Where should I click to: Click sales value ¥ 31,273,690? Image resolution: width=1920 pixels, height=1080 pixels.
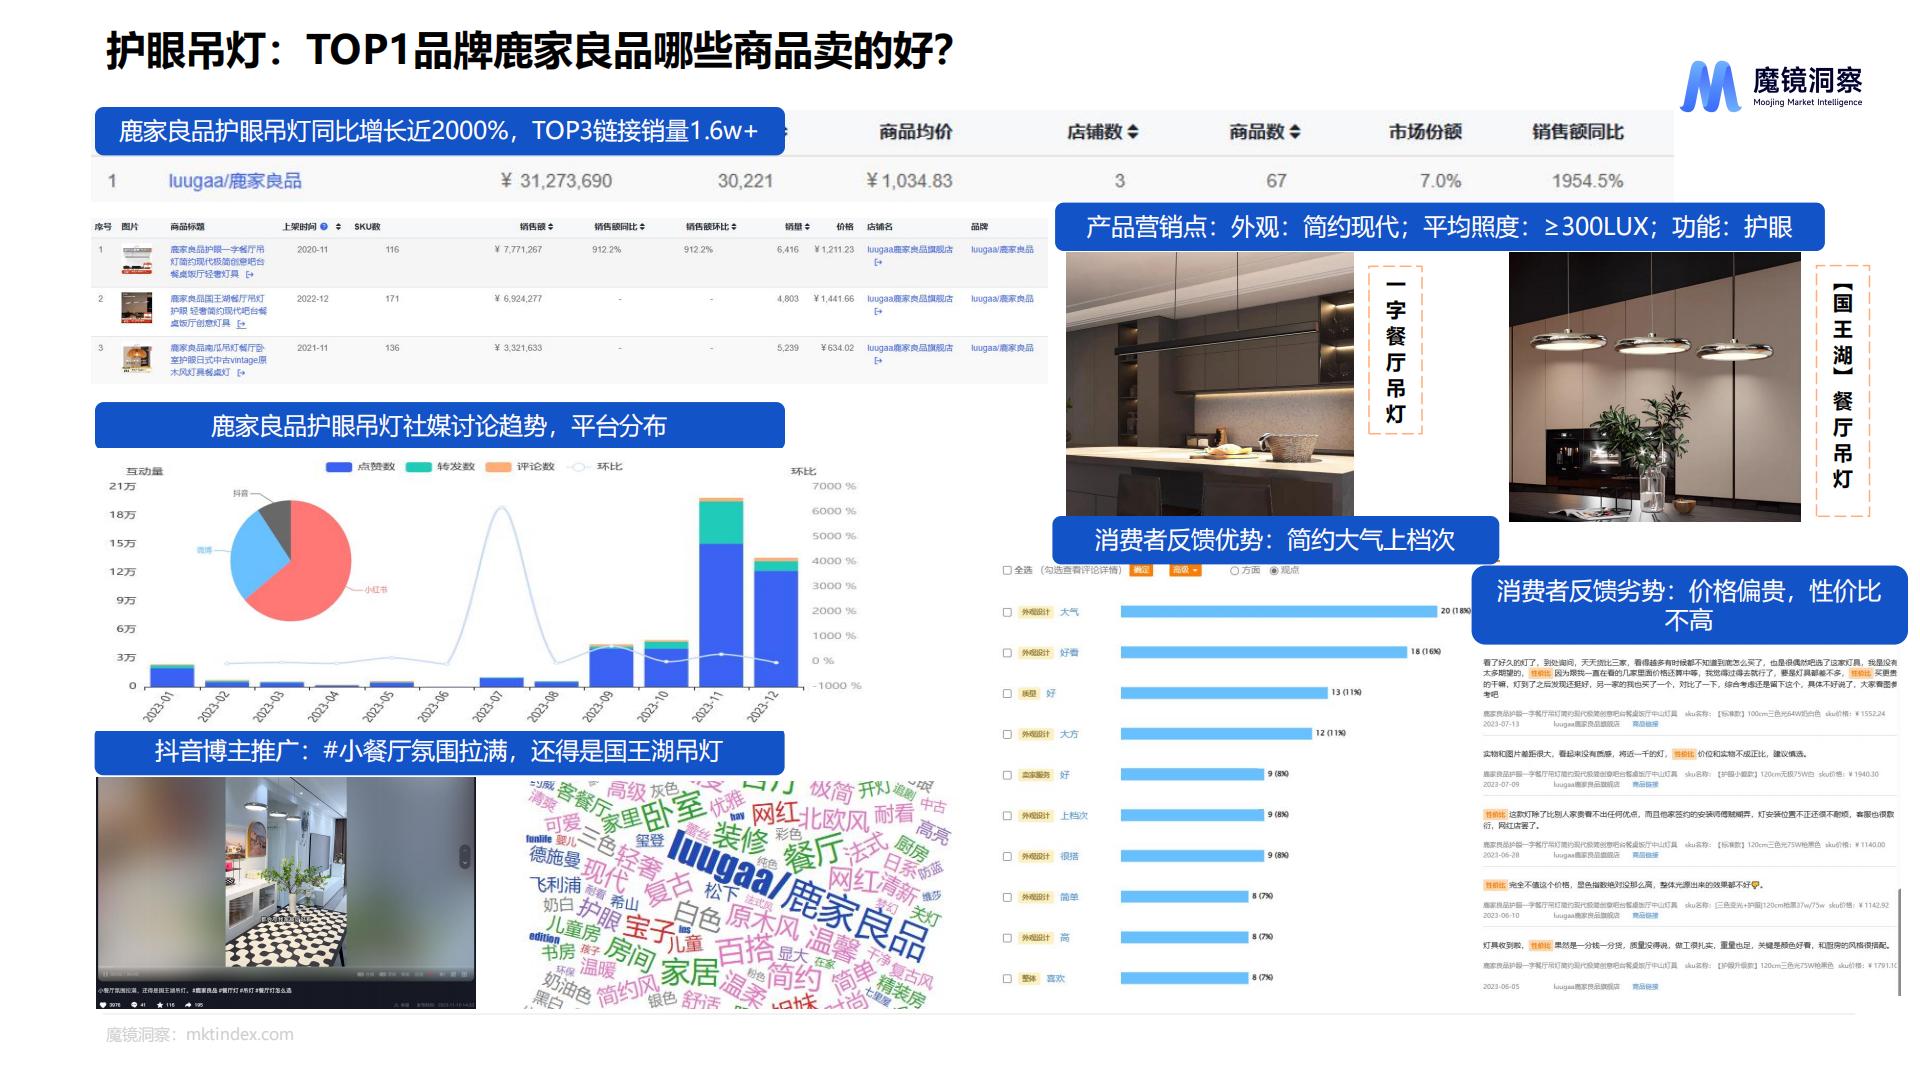(x=556, y=181)
